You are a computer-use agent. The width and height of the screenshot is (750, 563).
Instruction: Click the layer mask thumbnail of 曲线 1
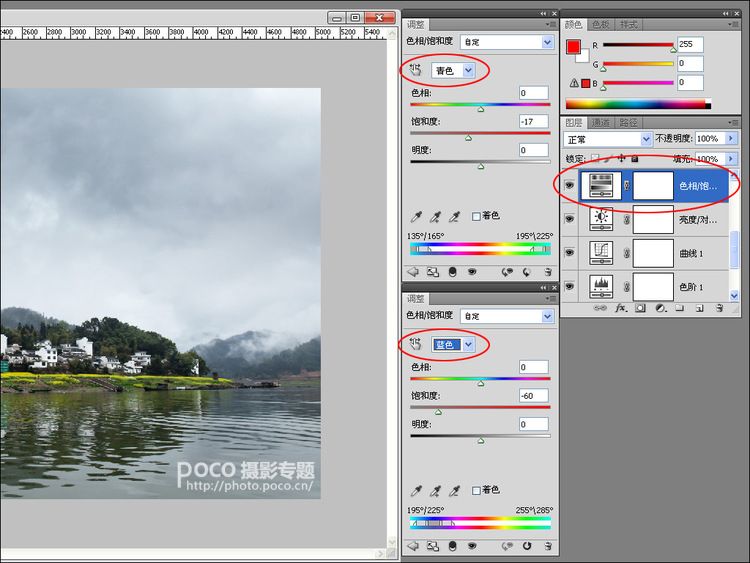coord(653,253)
